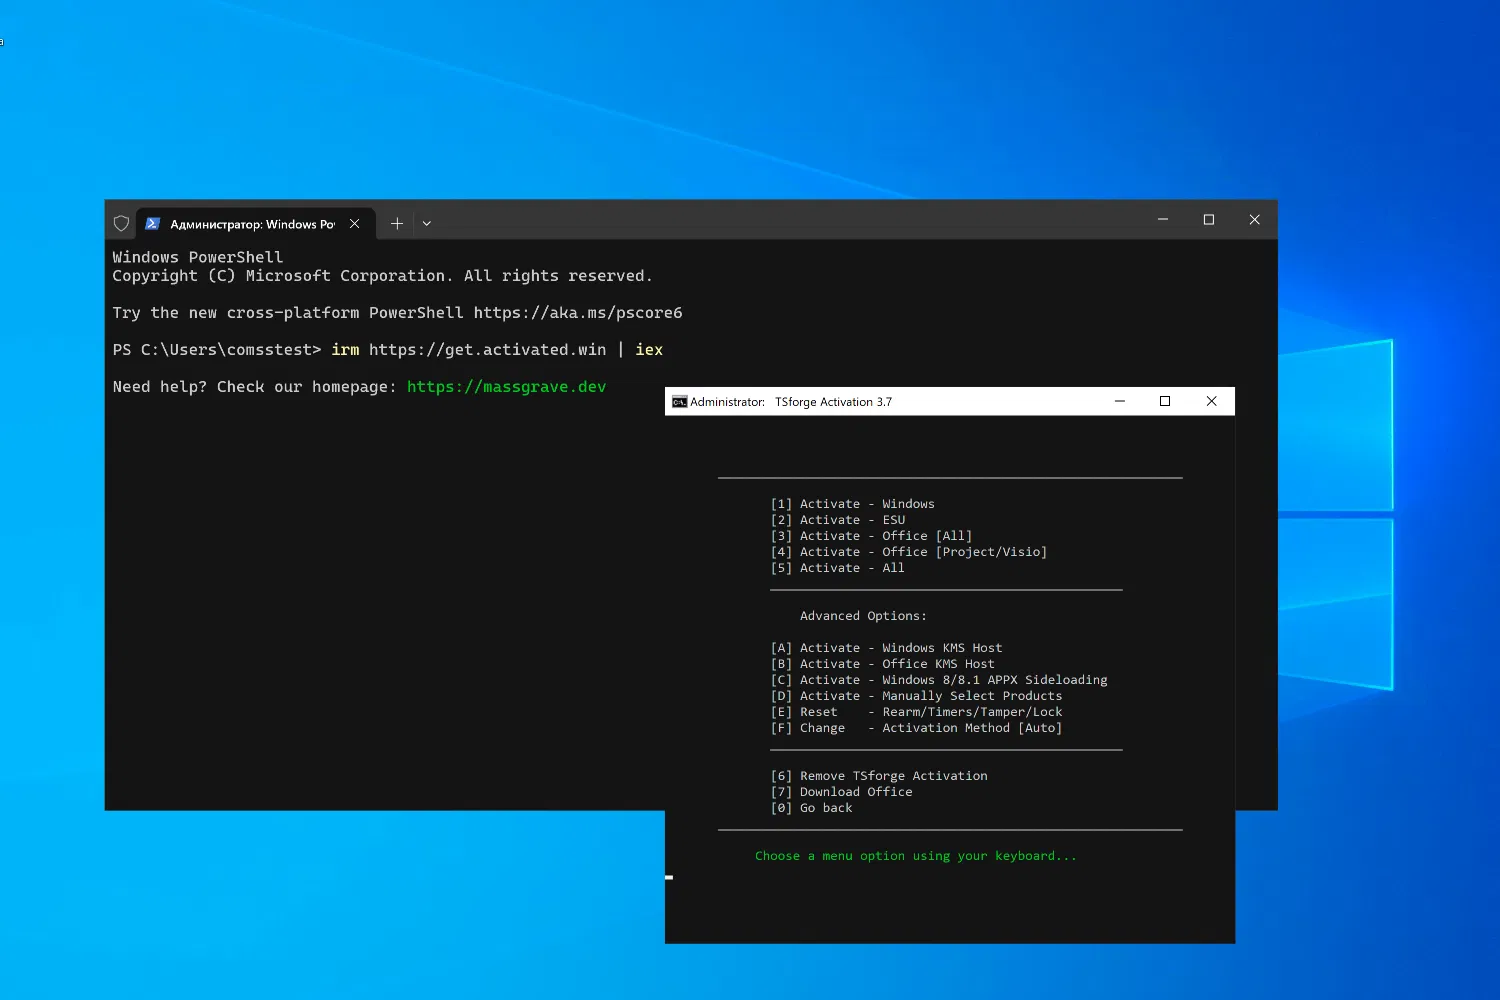This screenshot has width=1500, height=1000.
Task: Click '[0] Go back' menu line
Action: point(811,808)
